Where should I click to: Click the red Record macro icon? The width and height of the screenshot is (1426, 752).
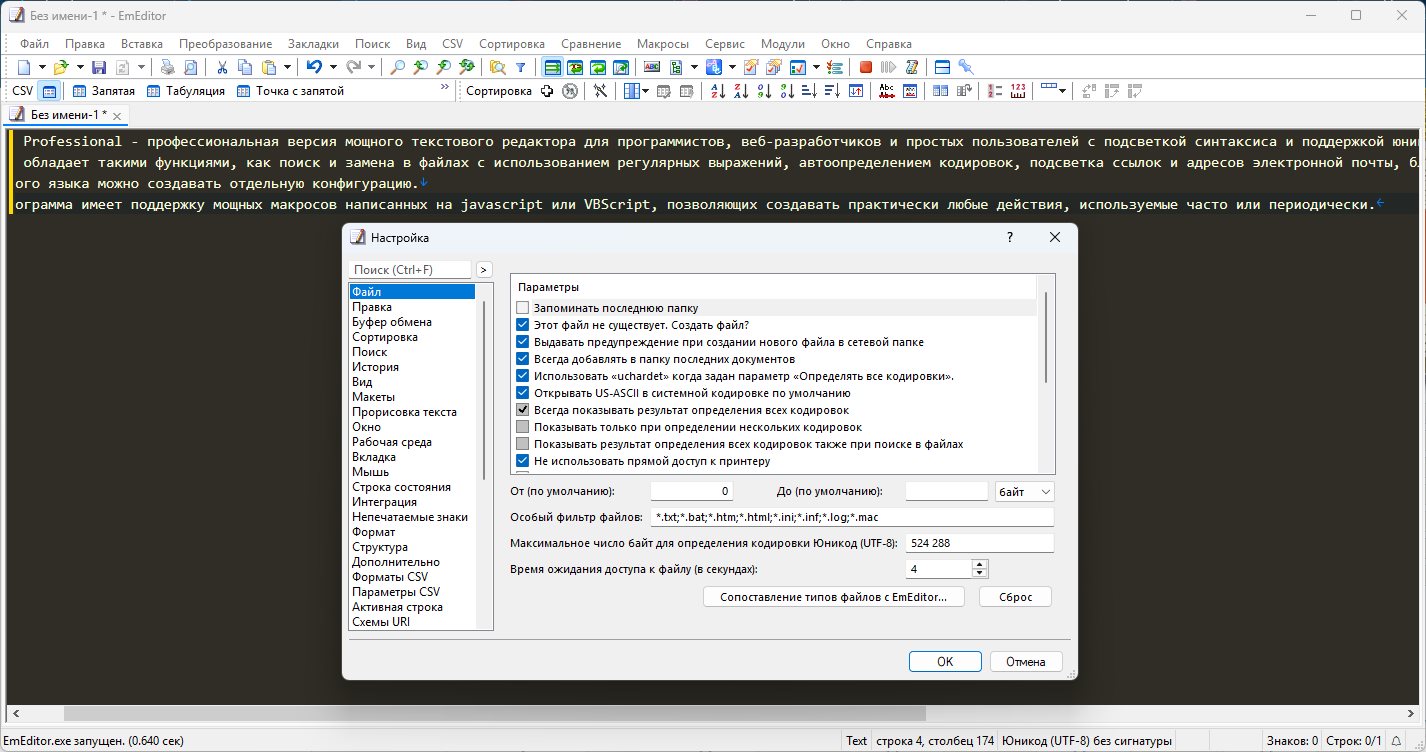(865, 67)
